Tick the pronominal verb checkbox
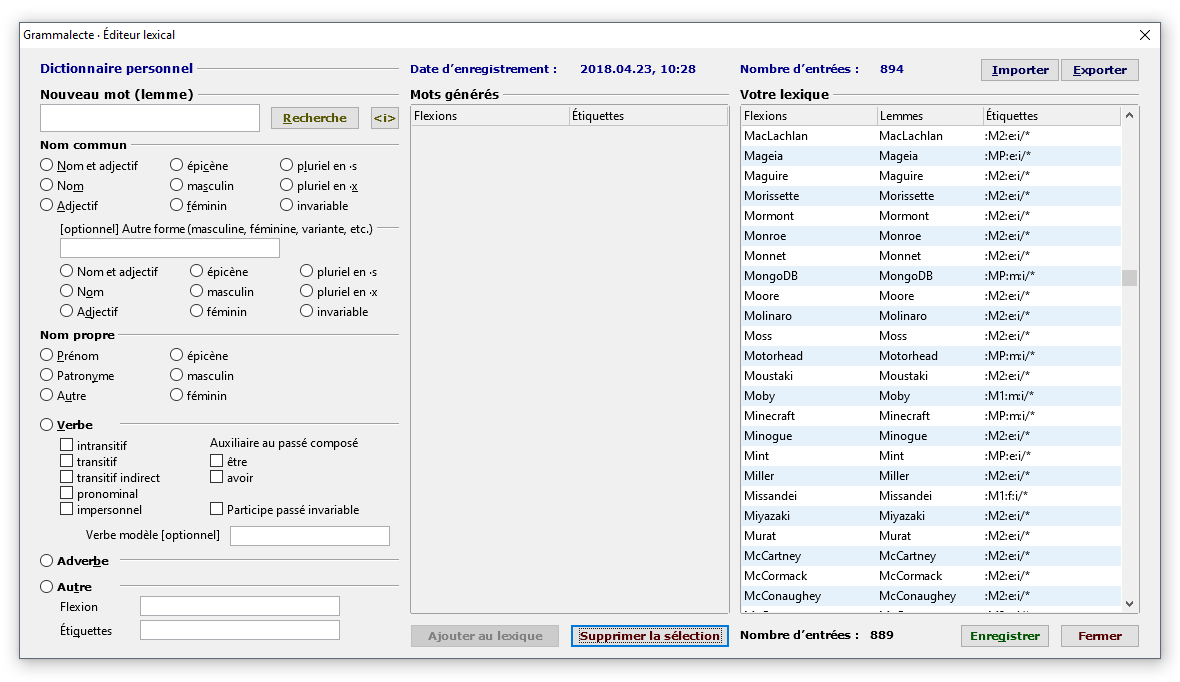 click(x=67, y=493)
